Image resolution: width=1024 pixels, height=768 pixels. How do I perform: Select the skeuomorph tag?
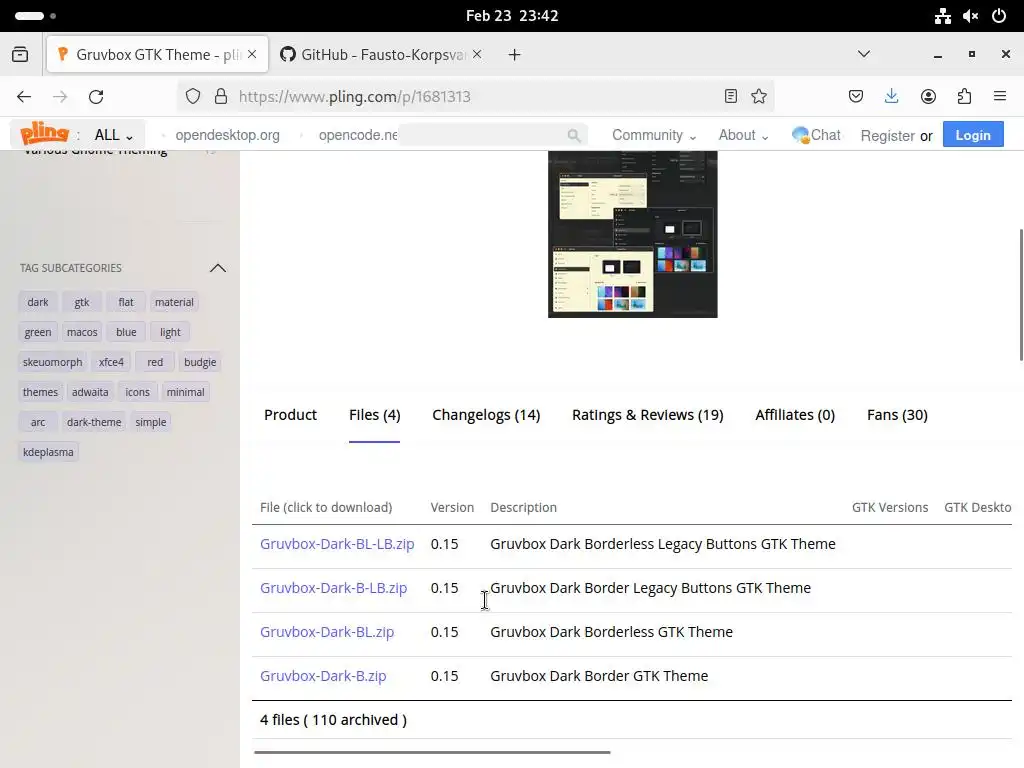pyautogui.click(x=52, y=362)
